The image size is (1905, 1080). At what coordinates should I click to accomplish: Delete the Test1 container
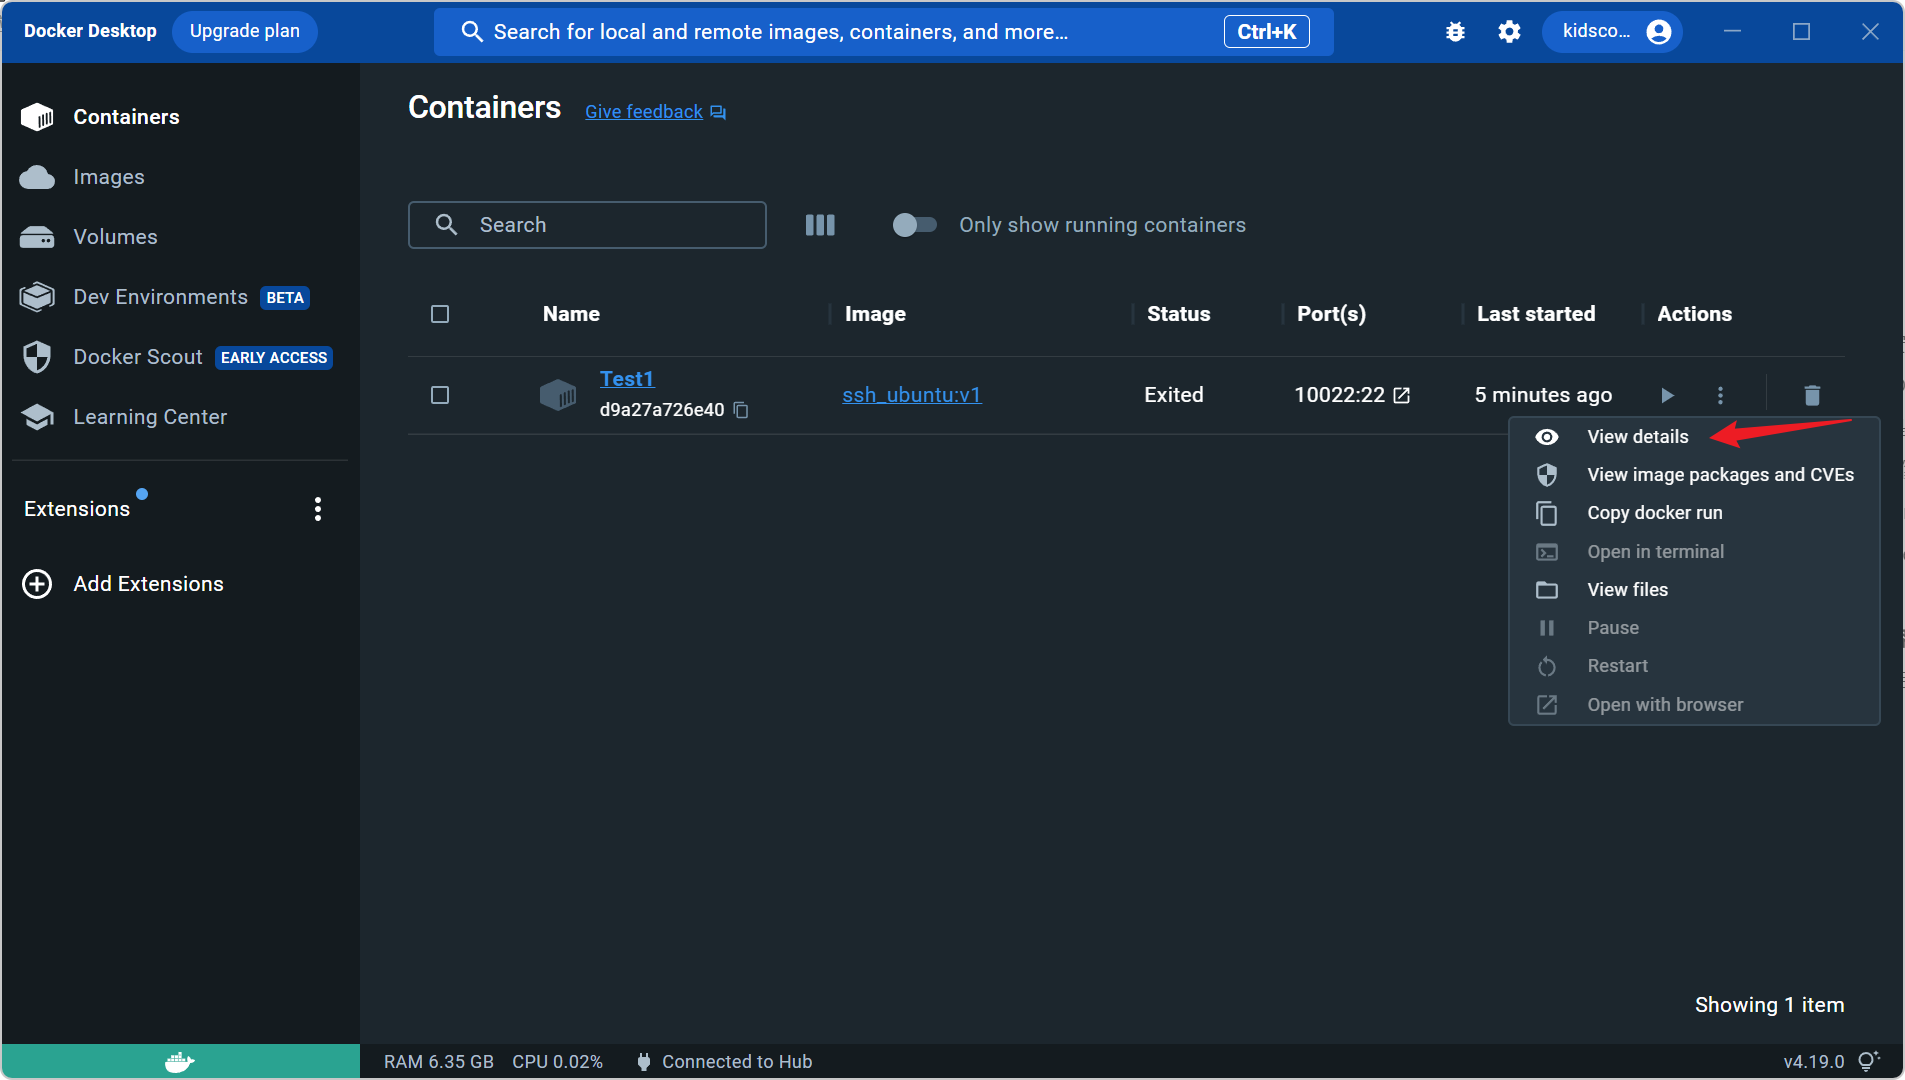pyautogui.click(x=1812, y=395)
